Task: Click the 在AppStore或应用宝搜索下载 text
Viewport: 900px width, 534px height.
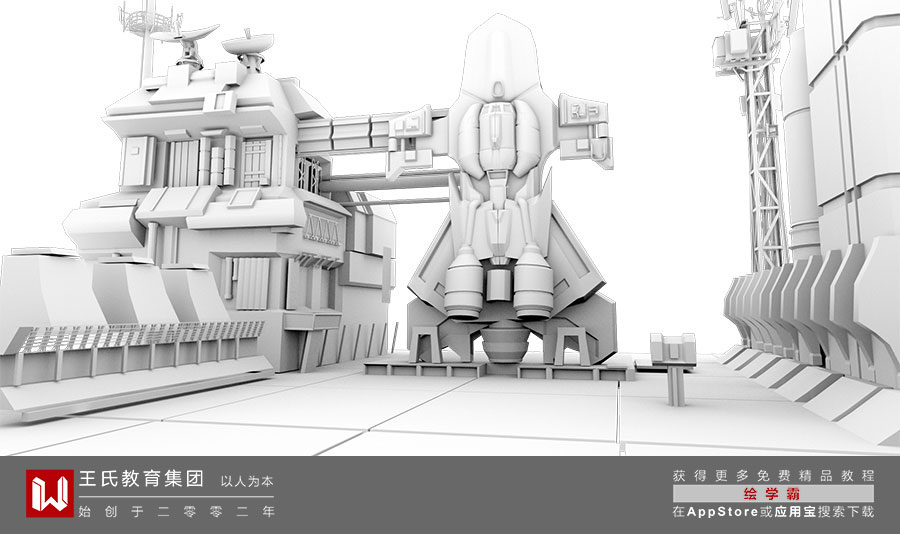Action: pos(774,512)
